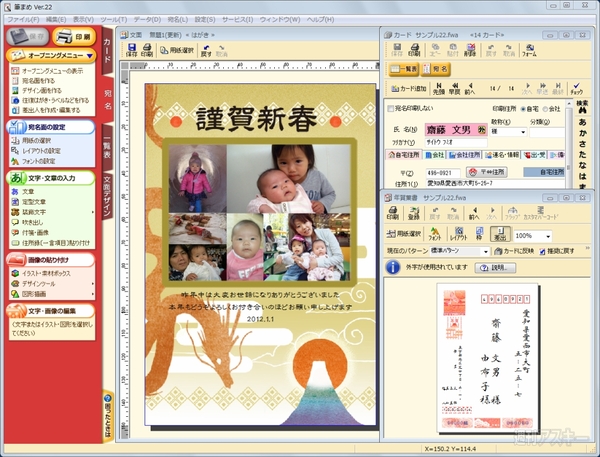Select the あ kana index entry
The height and width of the screenshot is (457, 600).
pos(582,122)
